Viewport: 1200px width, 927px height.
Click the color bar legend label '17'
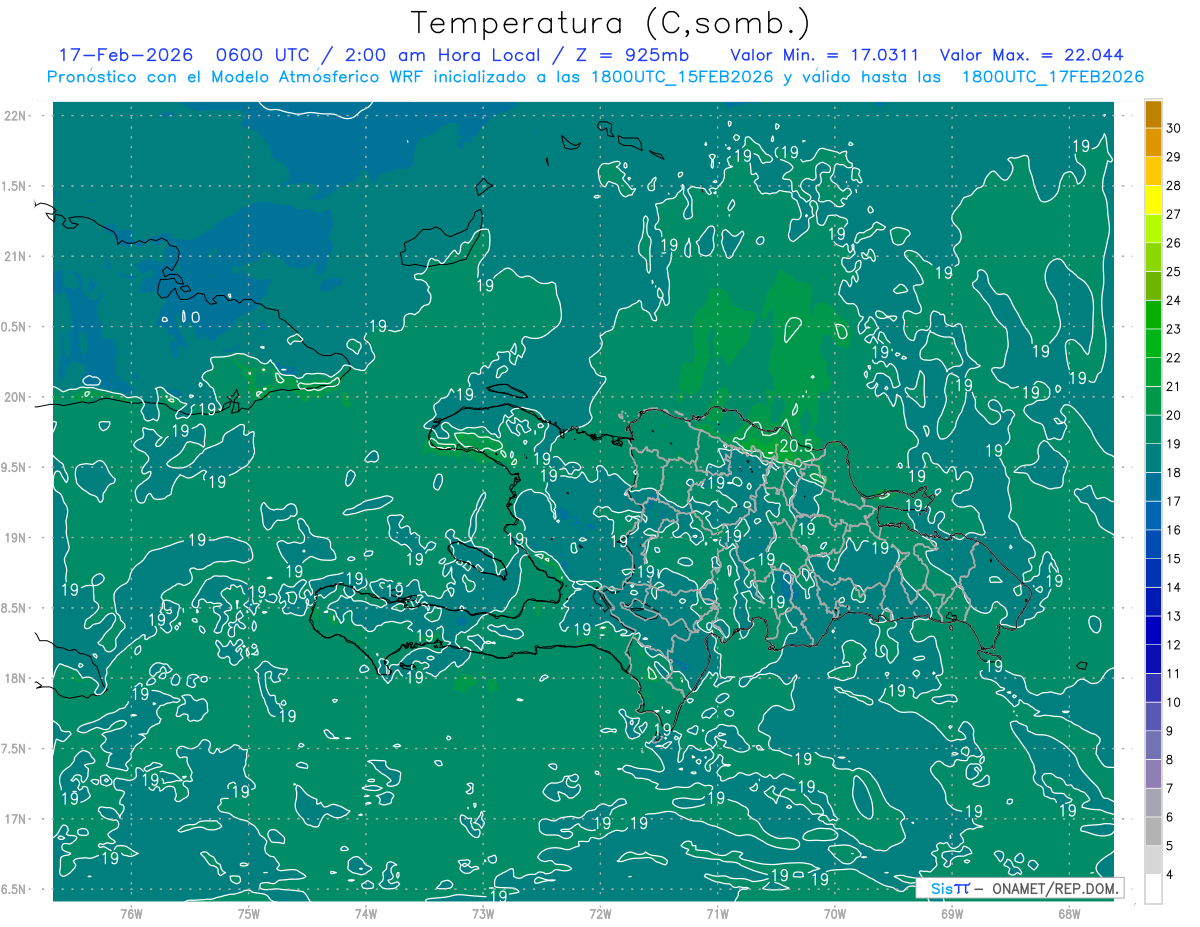1174,501
